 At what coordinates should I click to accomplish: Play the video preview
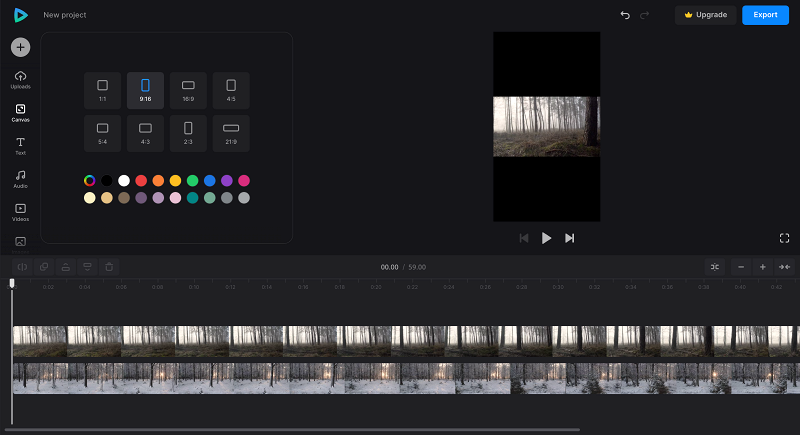point(546,238)
